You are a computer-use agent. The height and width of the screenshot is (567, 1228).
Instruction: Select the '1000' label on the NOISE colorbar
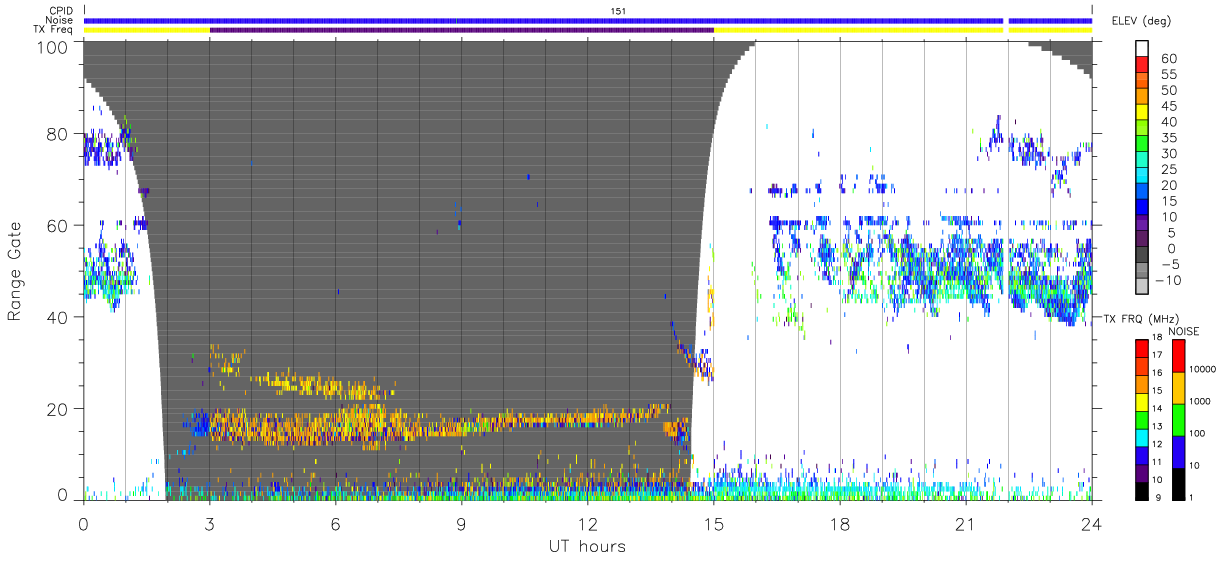point(1201,401)
